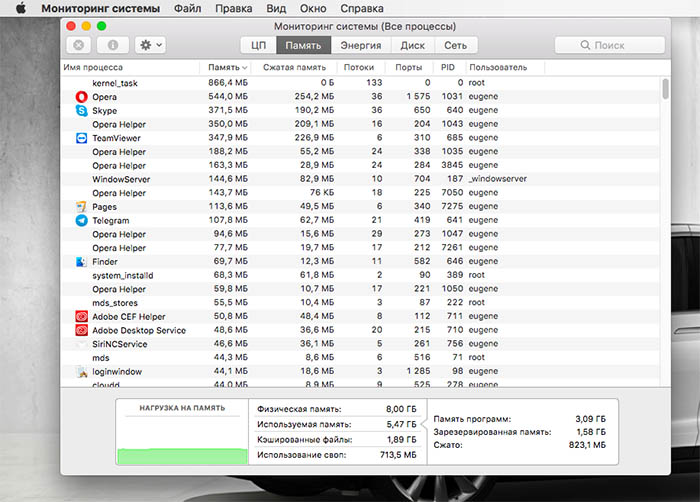Open the Справка menu

point(362,8)
